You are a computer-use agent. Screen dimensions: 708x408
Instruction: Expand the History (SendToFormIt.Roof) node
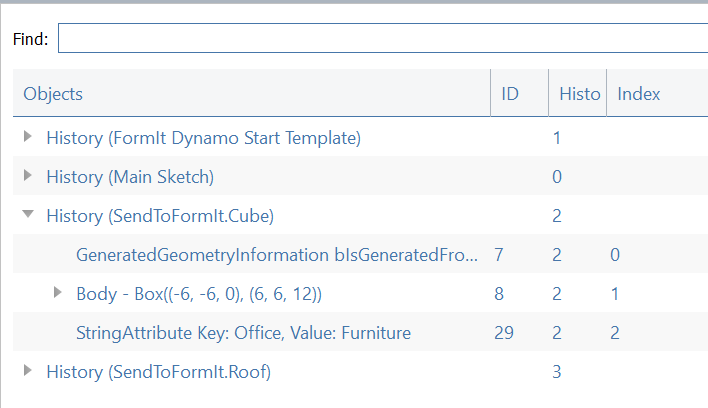[x=28, y=372]
